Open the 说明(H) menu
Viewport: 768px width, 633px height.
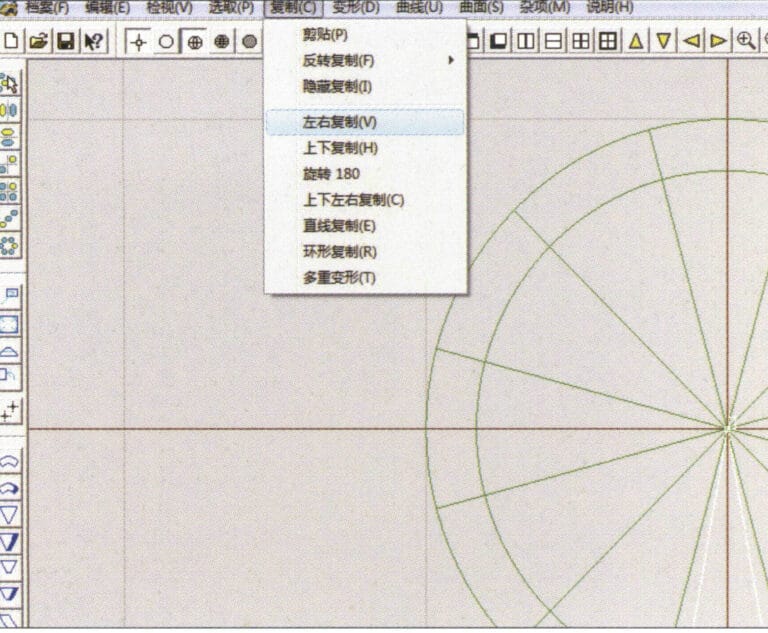[609, 7]
